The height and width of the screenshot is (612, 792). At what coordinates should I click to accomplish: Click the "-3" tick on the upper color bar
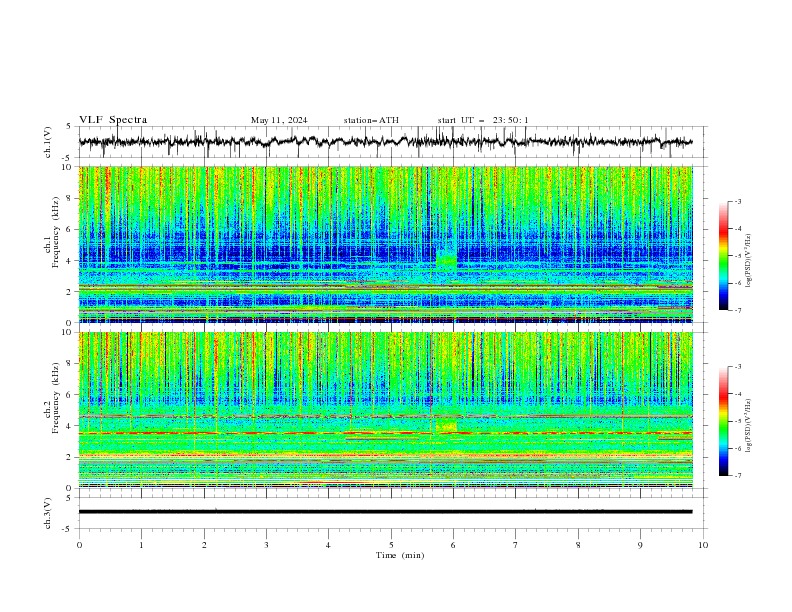tap(737, 201)
